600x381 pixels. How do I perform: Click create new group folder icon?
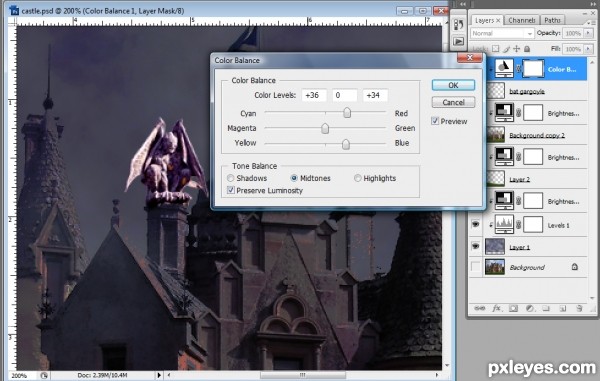pyautogui.click(x=546, y=308)
